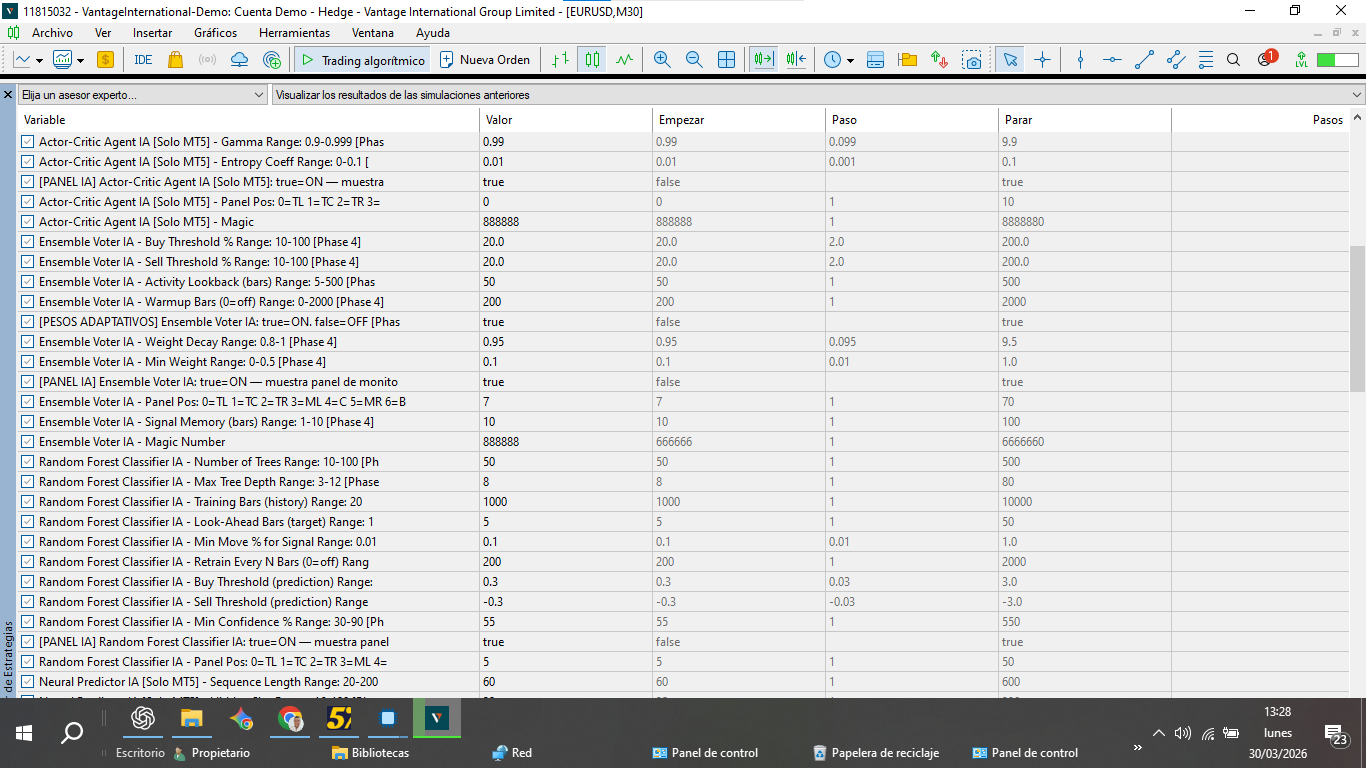
Task: Select the trendline drawing tool
Action: pos(1144,60)
